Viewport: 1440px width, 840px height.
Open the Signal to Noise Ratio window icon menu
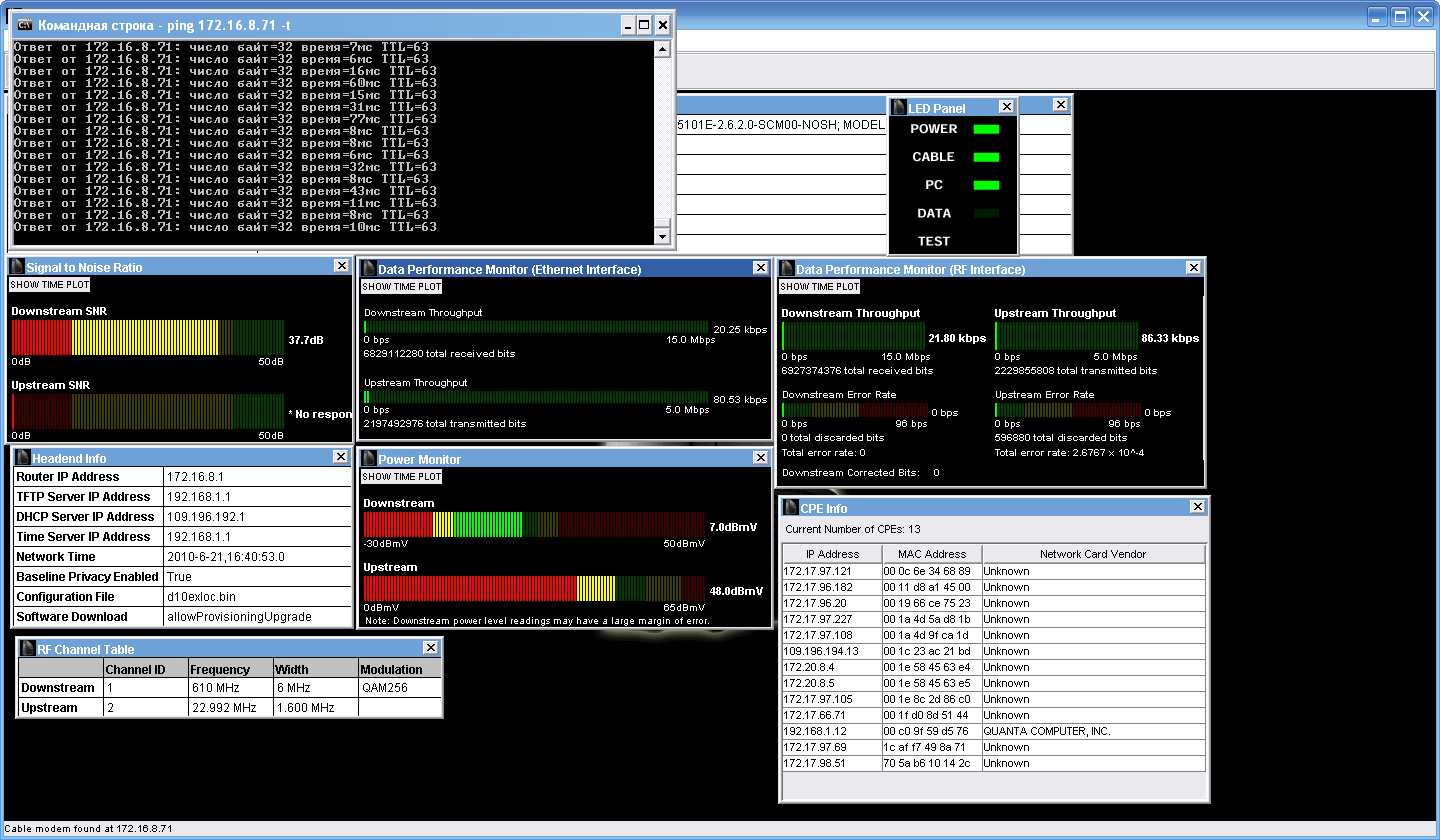[x=17, y=267]
